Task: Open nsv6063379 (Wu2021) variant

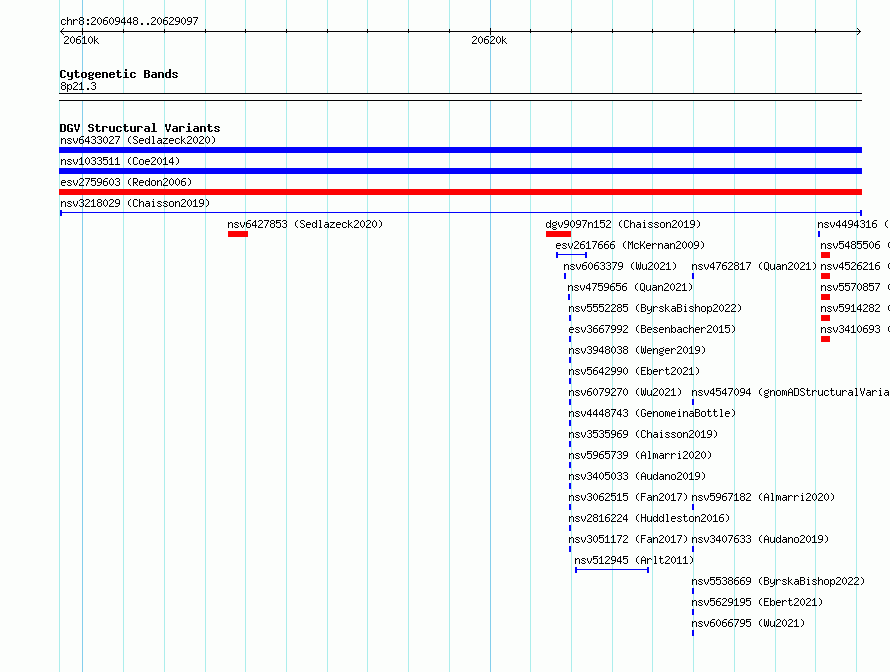Action: click(x=620, y=266)
